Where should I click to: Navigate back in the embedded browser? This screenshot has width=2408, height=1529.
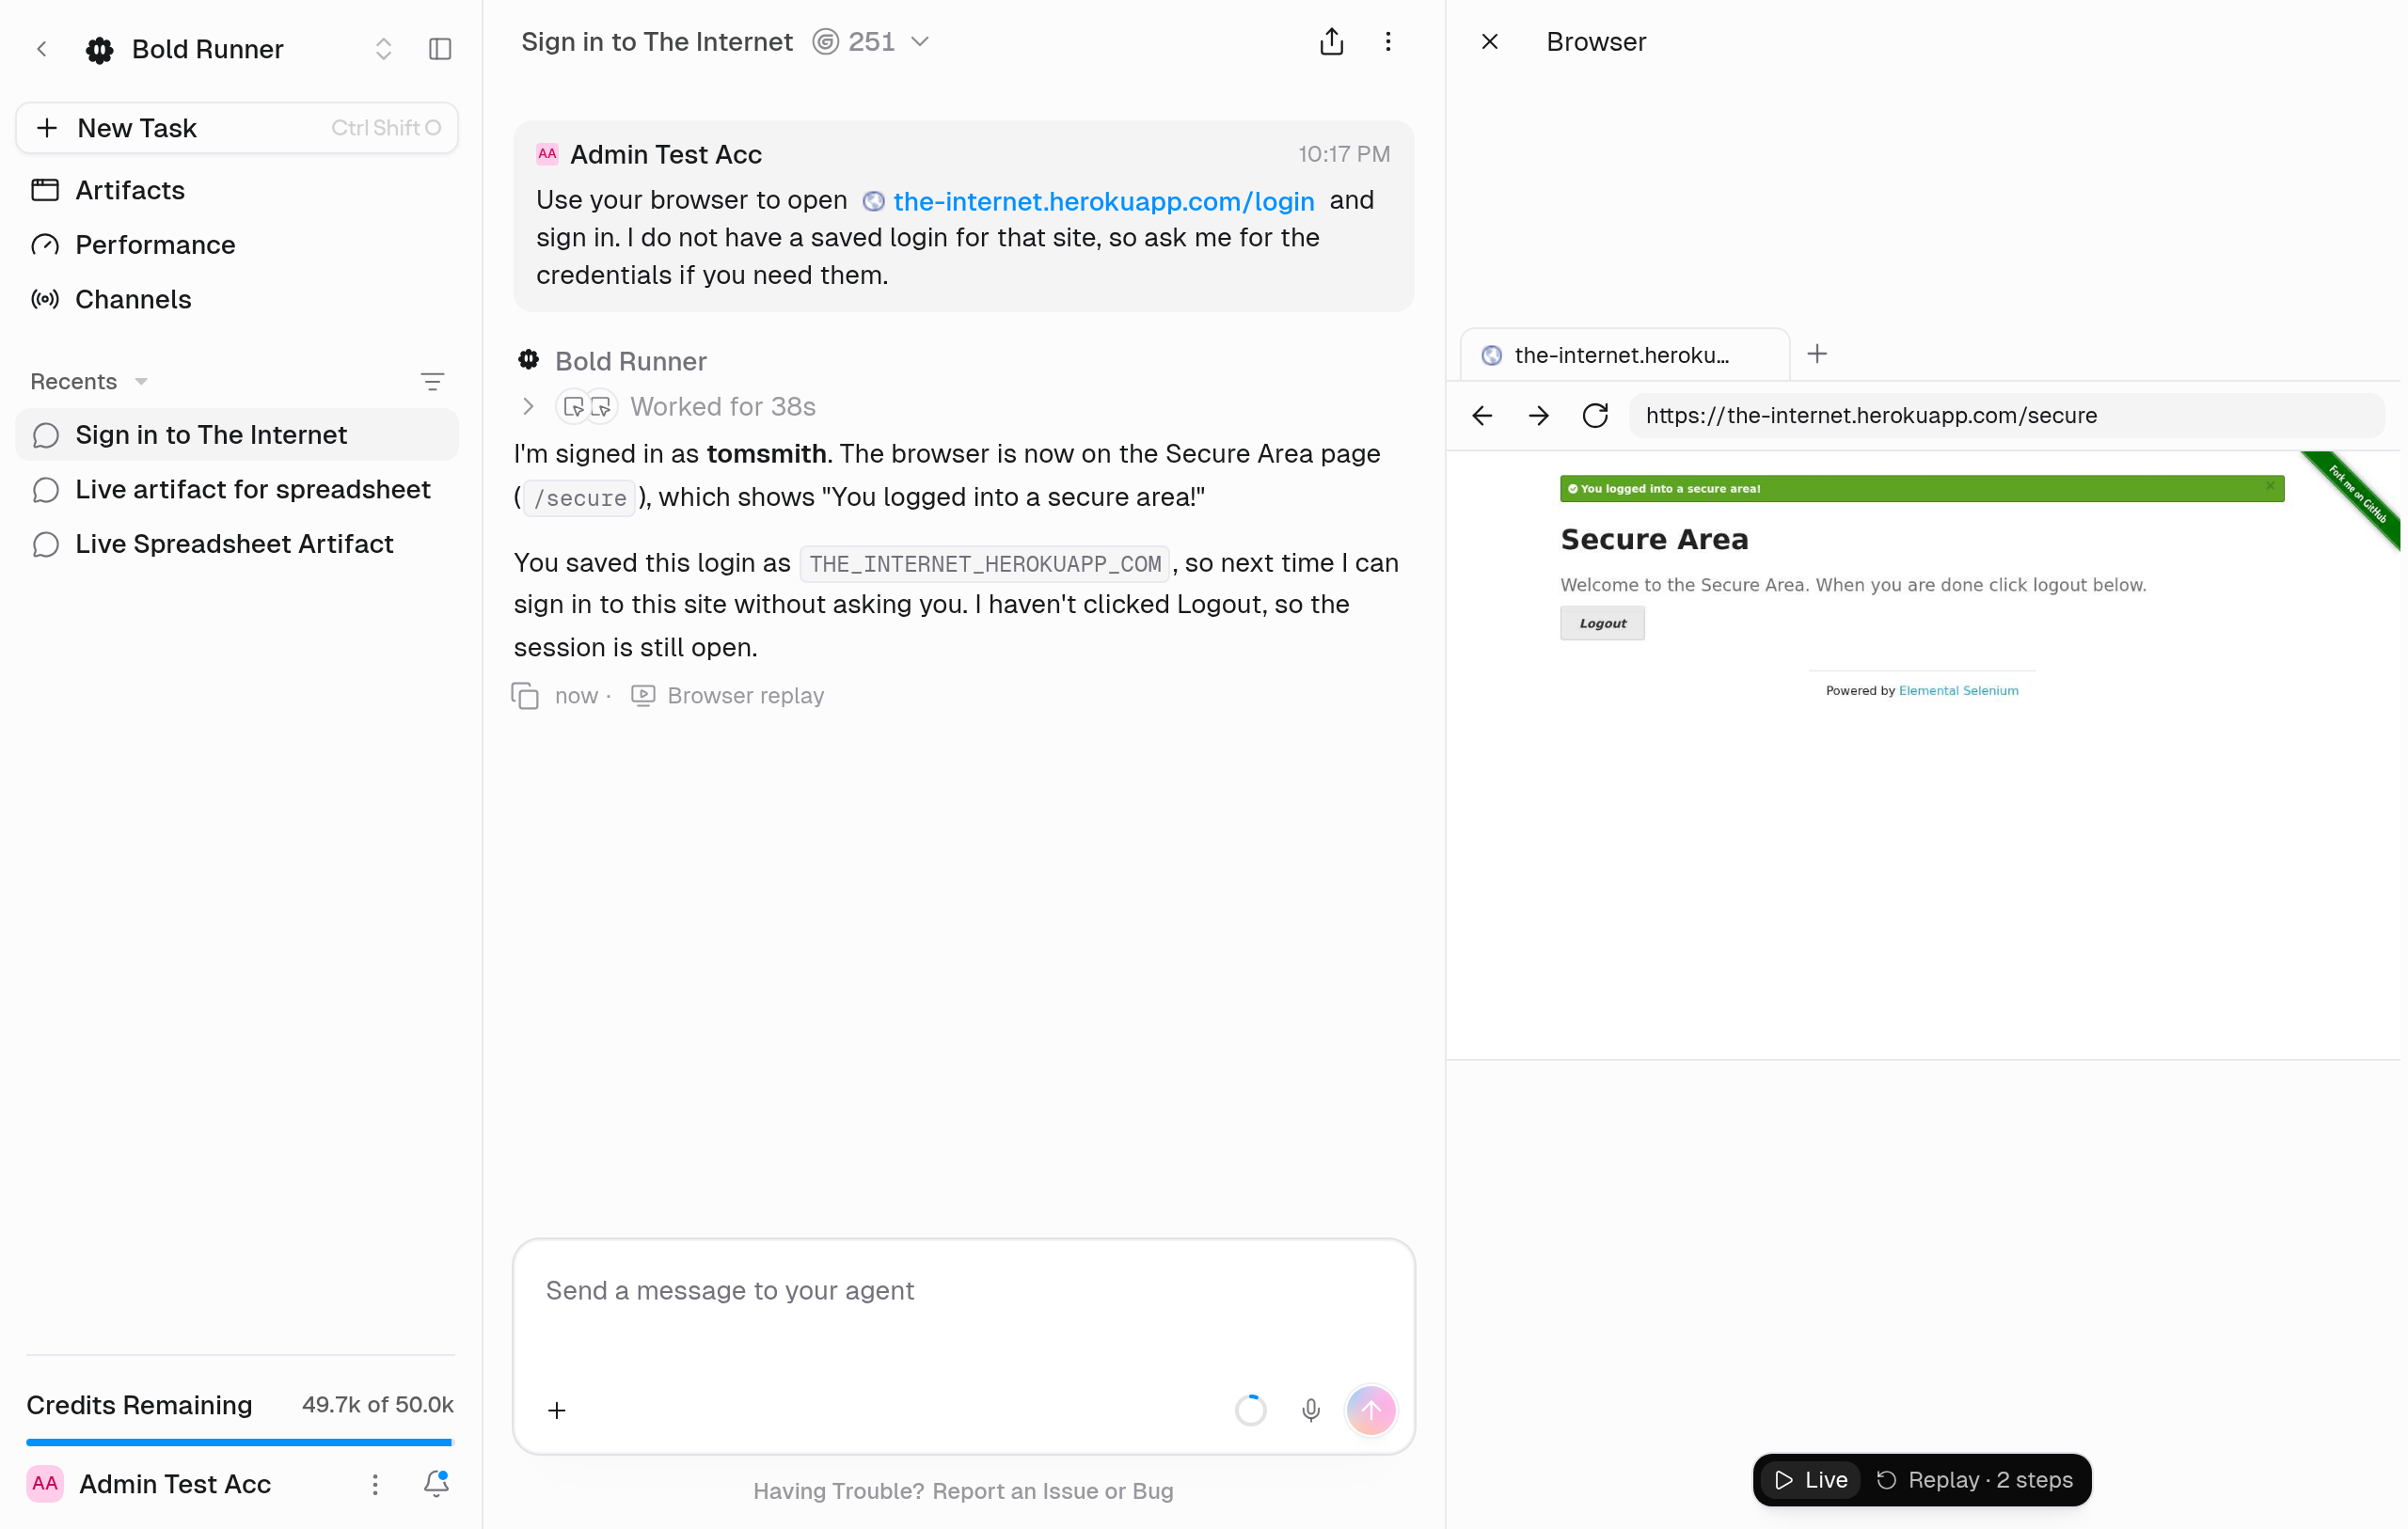(1482, 416)
